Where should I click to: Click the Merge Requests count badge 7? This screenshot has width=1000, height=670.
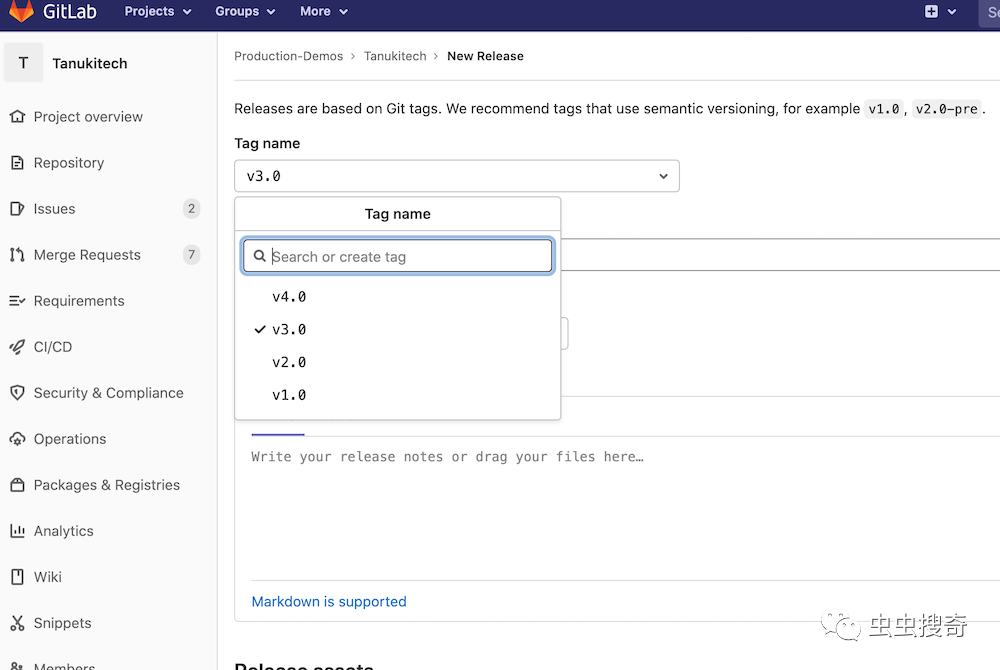pos(191,255)
